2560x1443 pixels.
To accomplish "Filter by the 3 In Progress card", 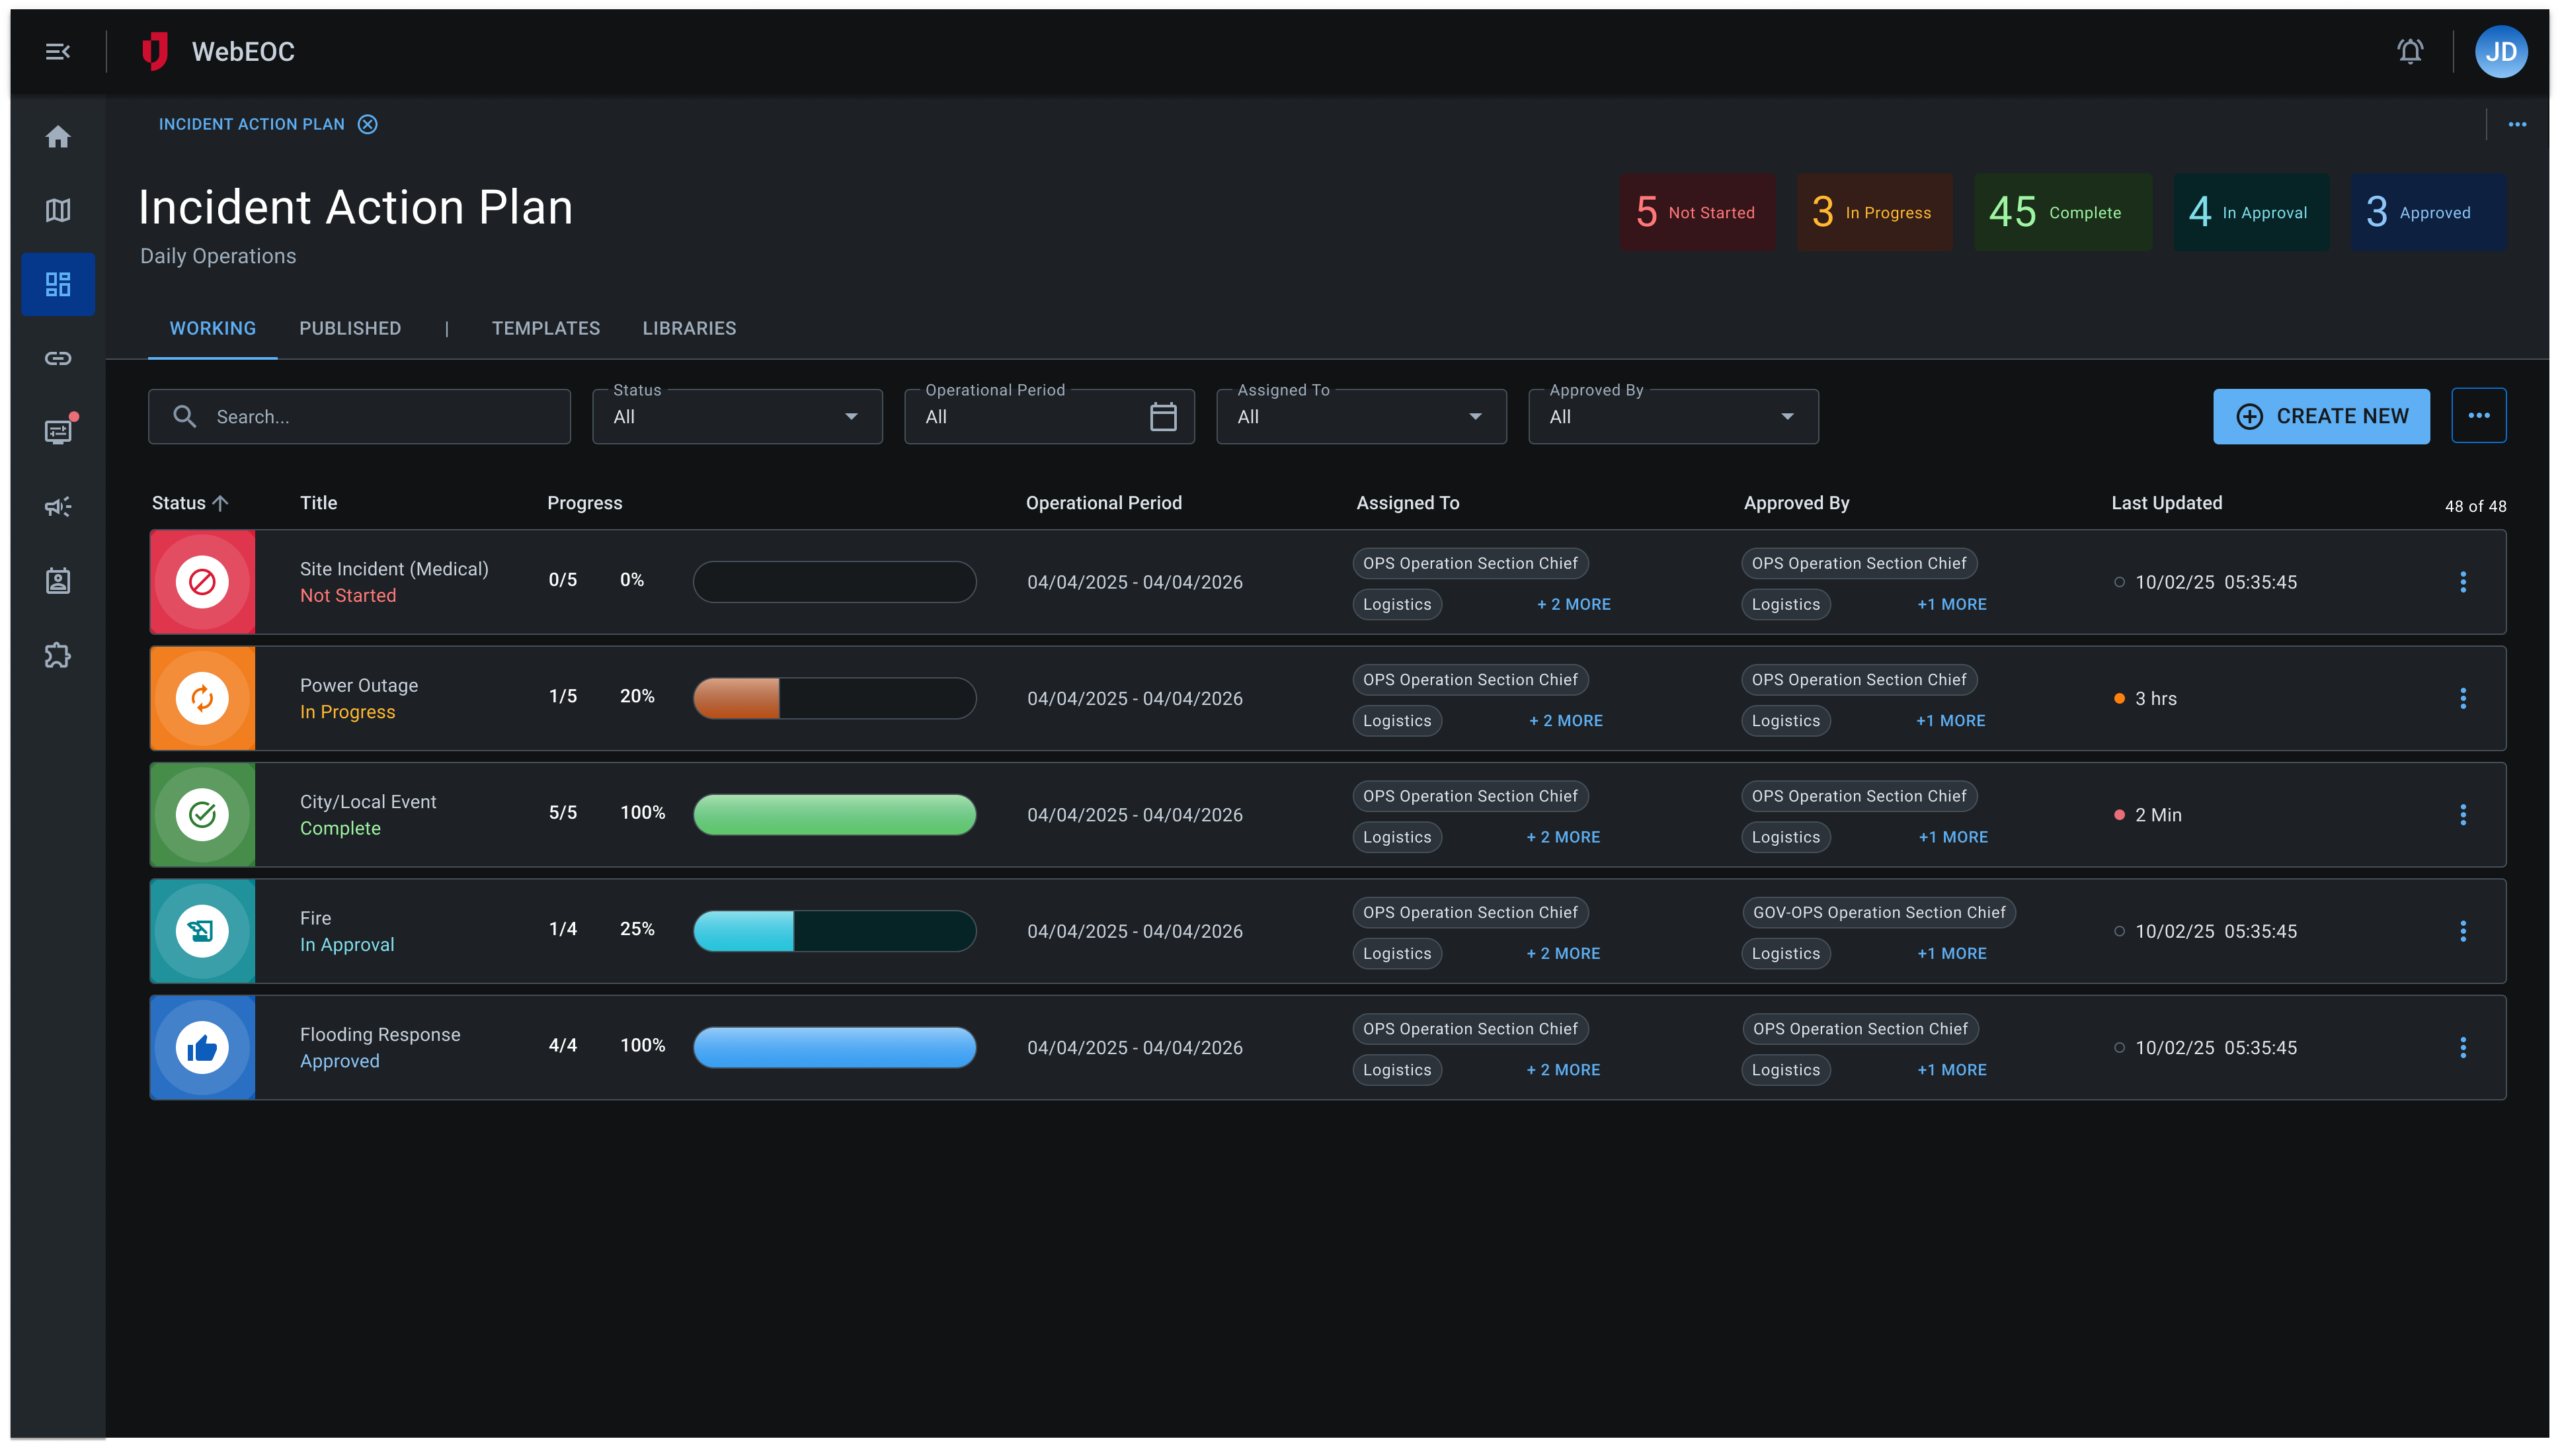I will click(1874, 212).
